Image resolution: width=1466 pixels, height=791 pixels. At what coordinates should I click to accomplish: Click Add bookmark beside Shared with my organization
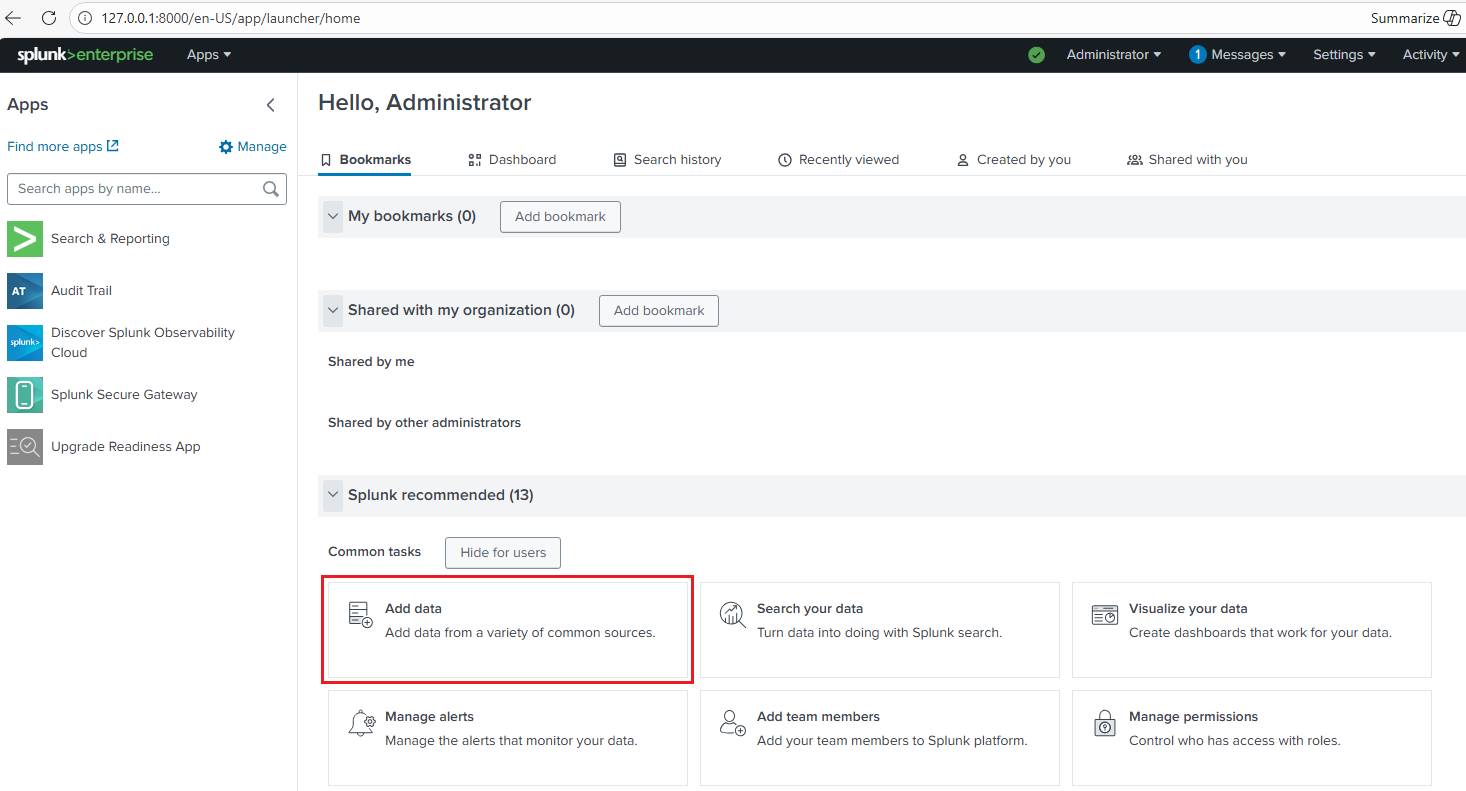(x=659, y=311)
